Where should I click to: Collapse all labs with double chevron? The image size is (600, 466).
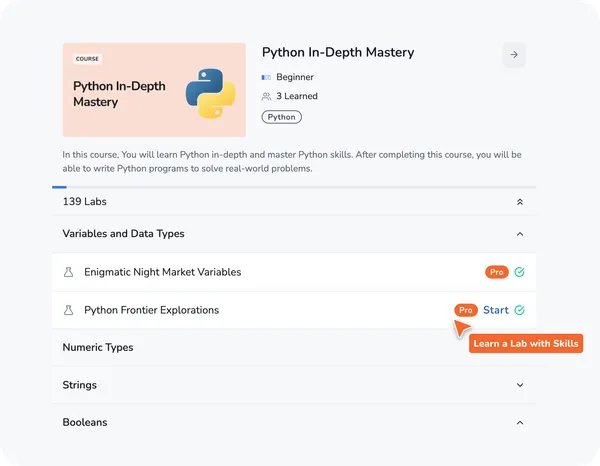(519, 202)
